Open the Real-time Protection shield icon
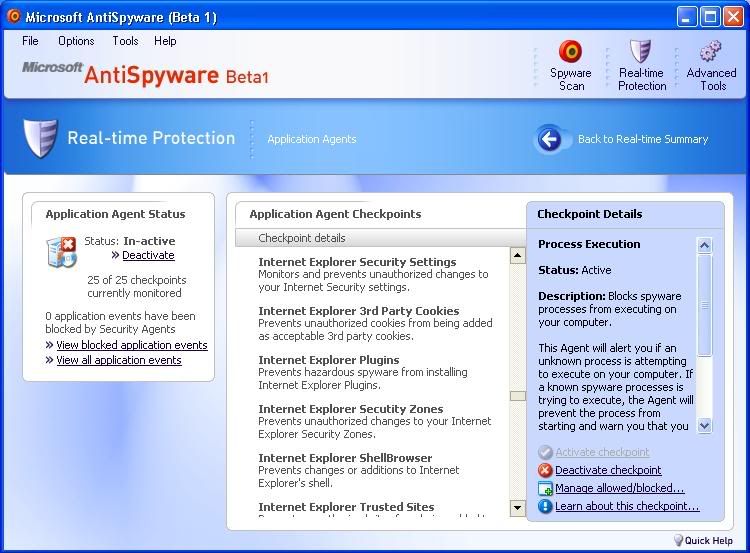This screenshot has height=553, width=750. click(640, 51)
